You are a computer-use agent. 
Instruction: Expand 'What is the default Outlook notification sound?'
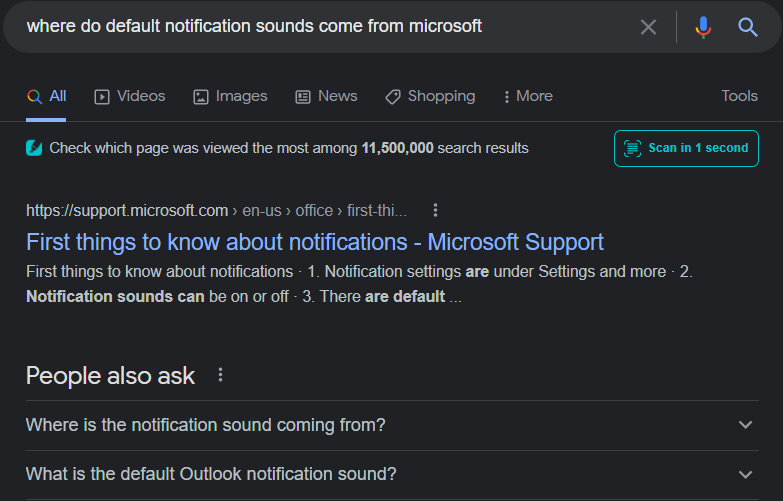click(x=745, y=474)
